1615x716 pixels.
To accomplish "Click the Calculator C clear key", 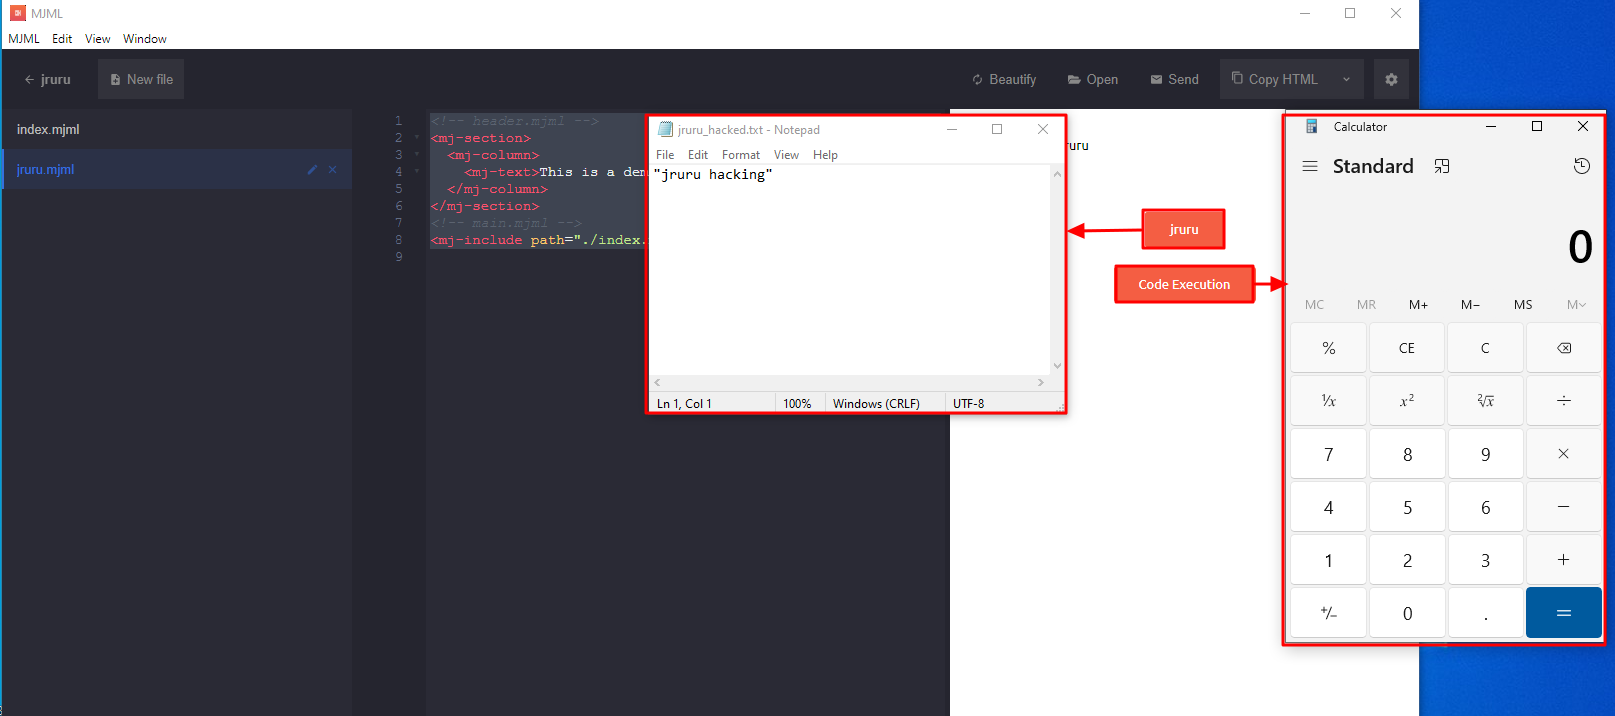I will [1485, 348].
